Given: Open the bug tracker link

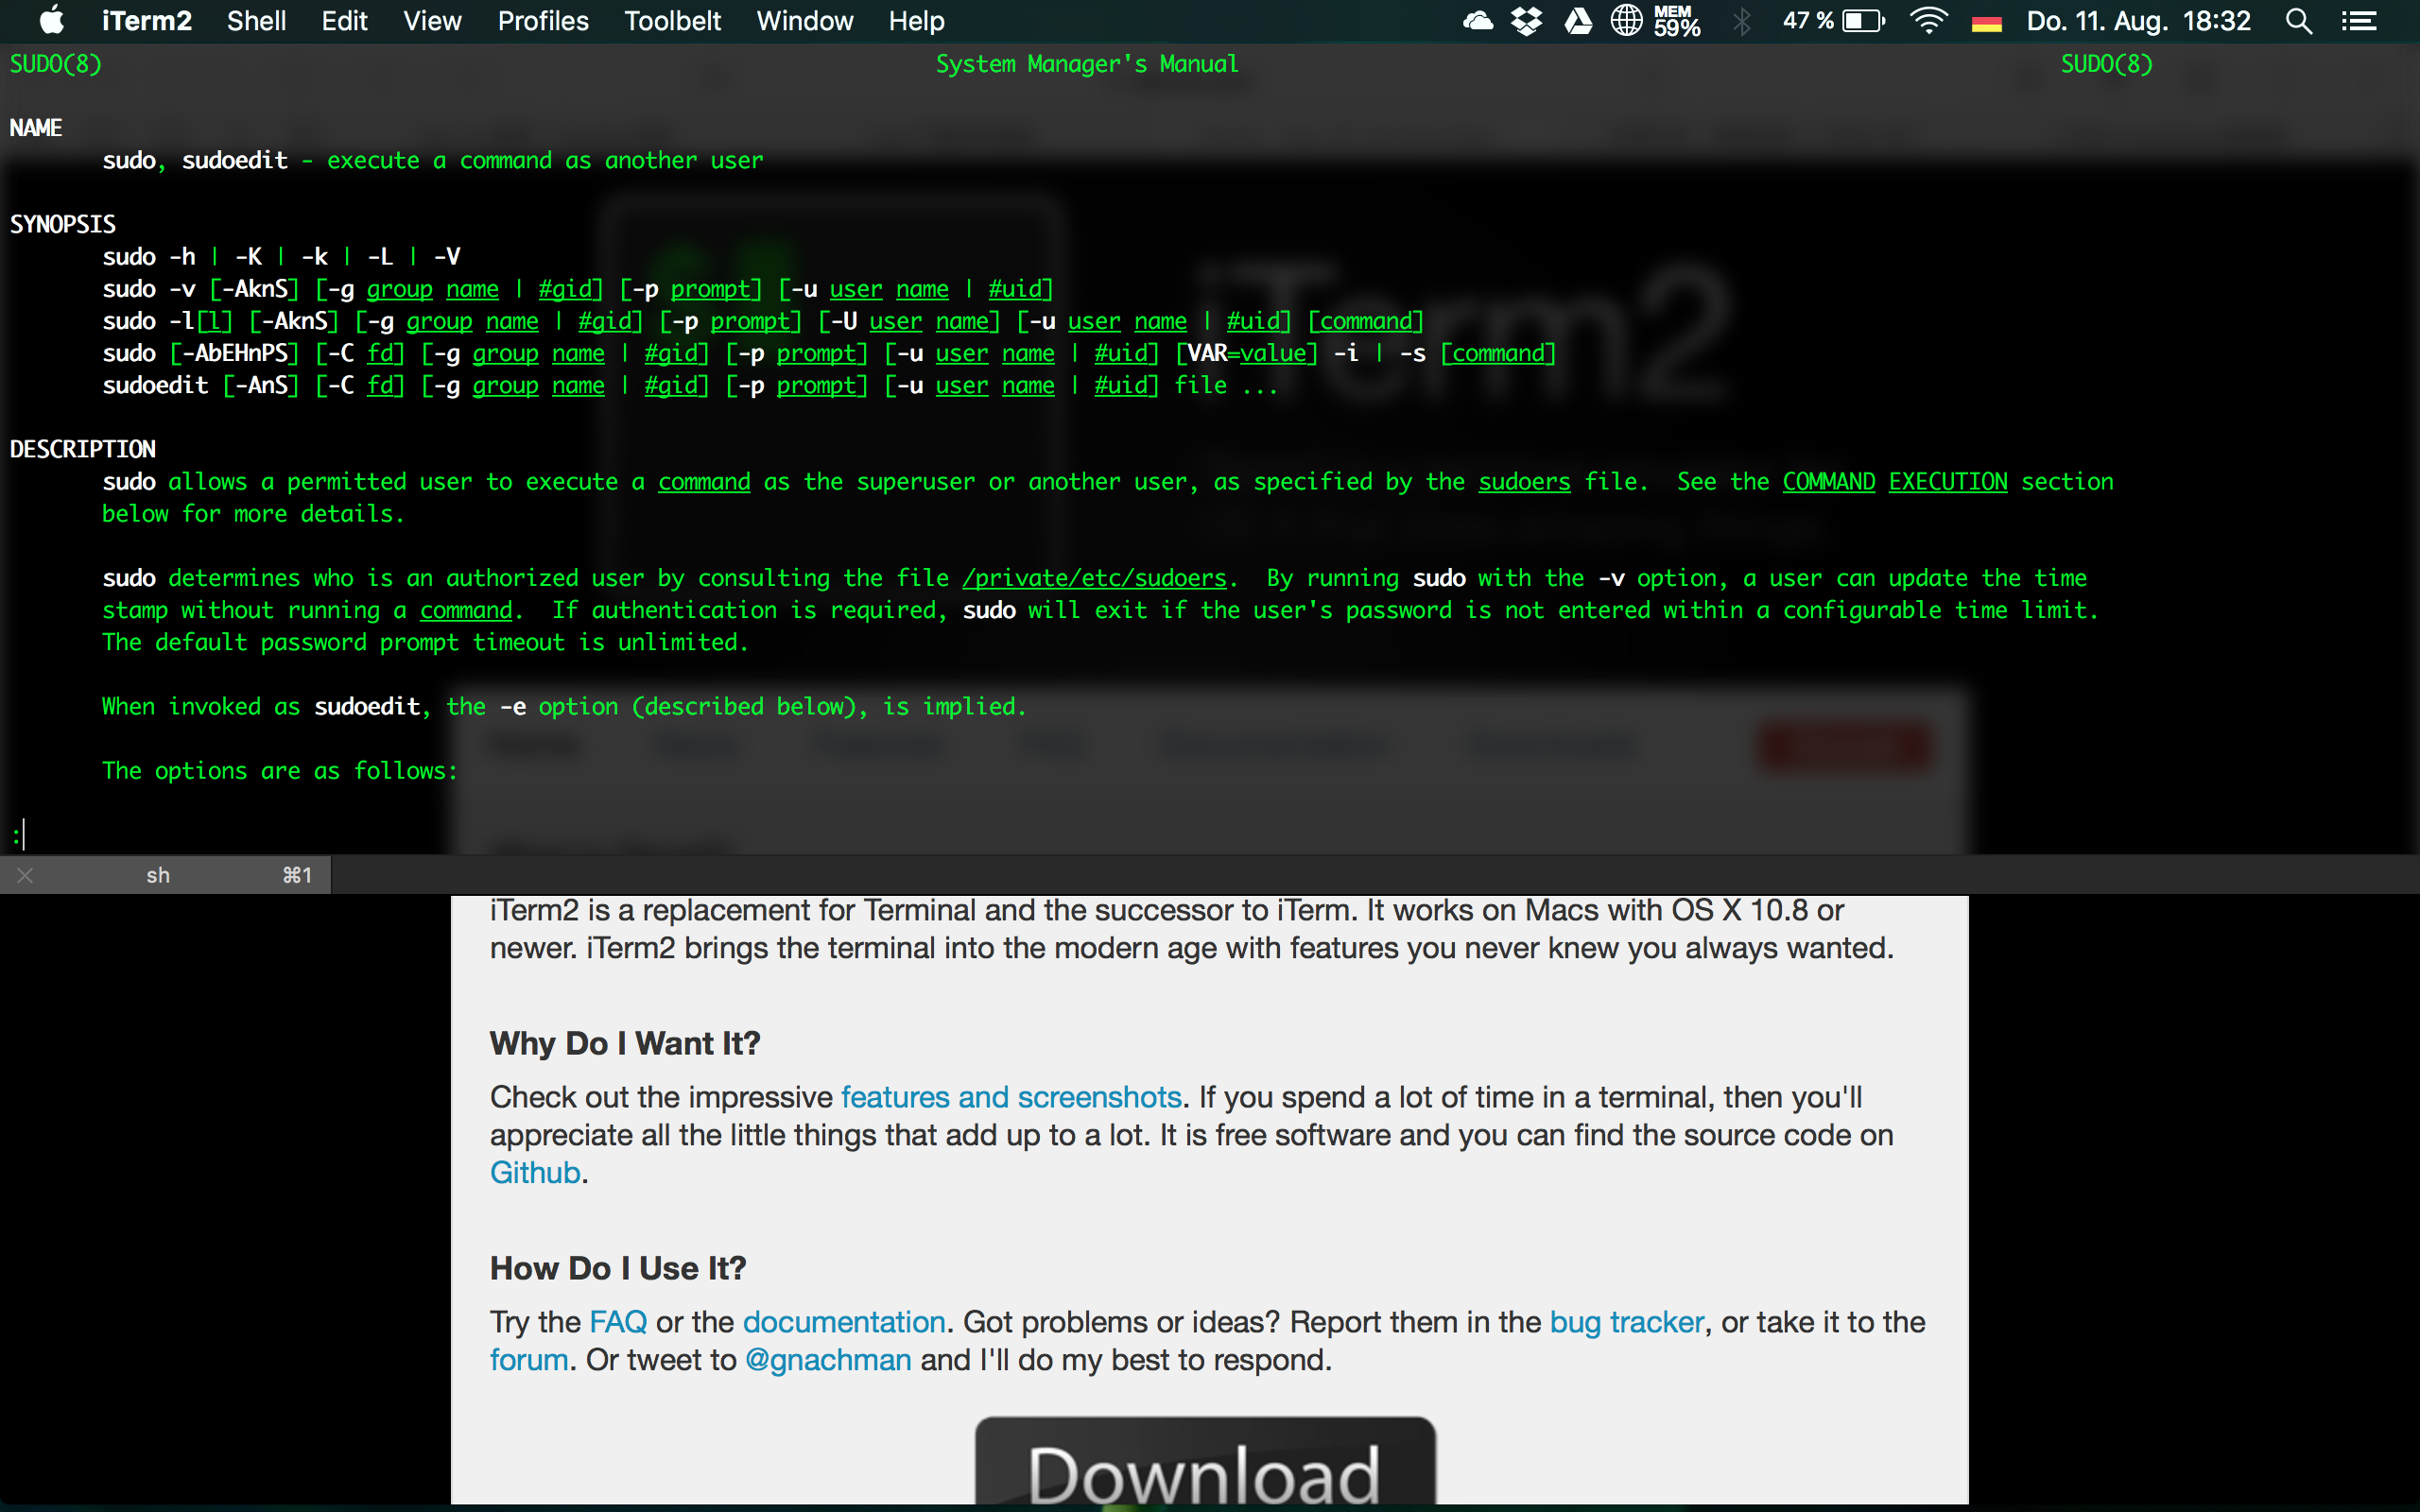Looking at the screenshot, I should pos(1627,1322).
